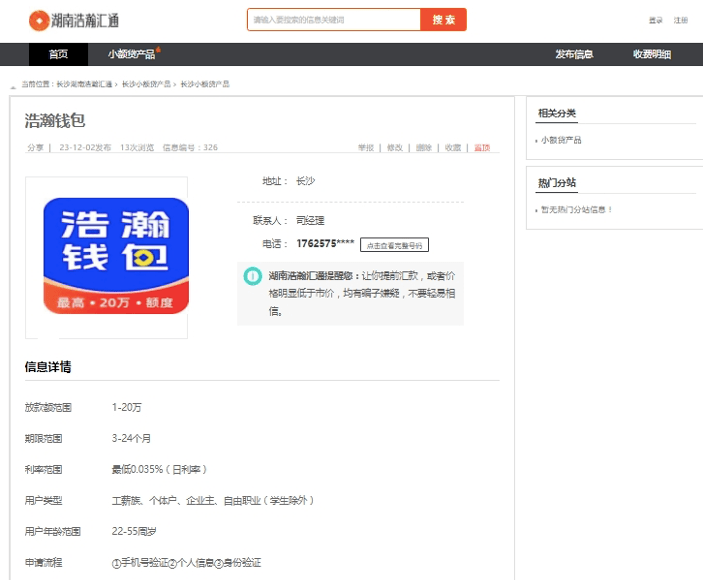
Task: Click the 分享 share link
Action: tap(35, 147)
